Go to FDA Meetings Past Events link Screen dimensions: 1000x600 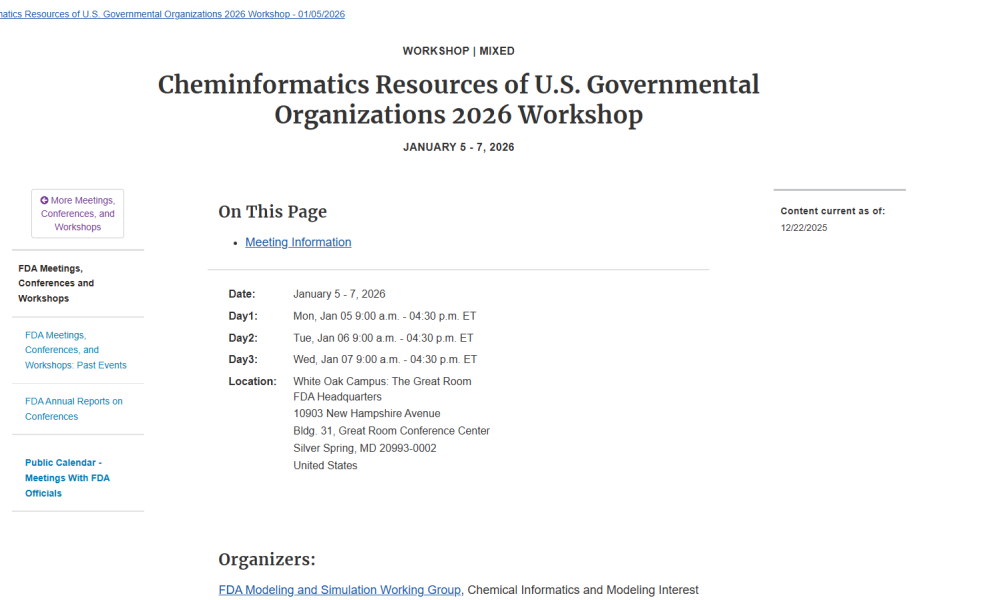[76, 350]
